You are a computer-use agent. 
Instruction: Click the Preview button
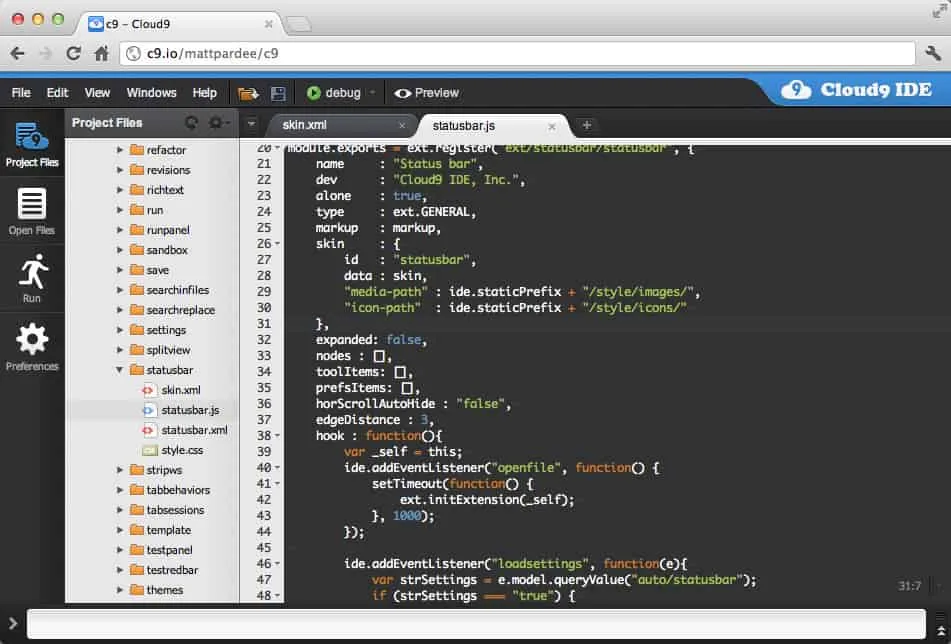427,93
